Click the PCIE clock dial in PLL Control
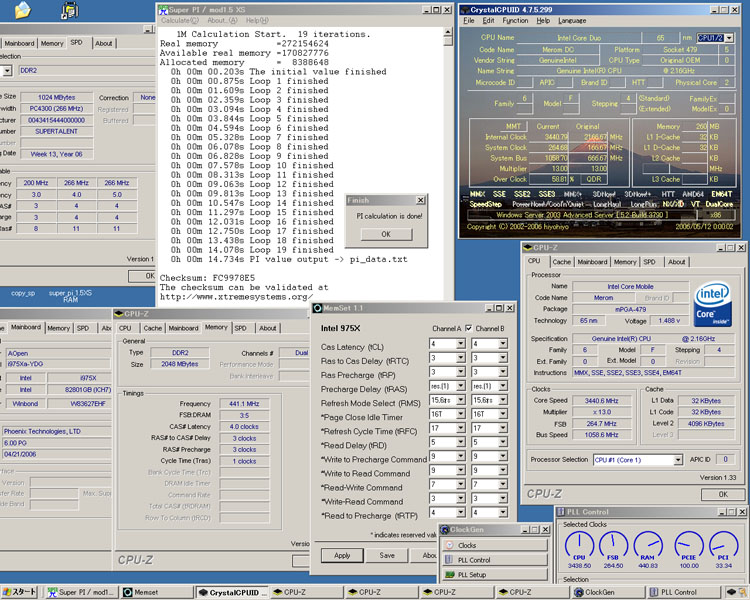 tap(689, 544)
